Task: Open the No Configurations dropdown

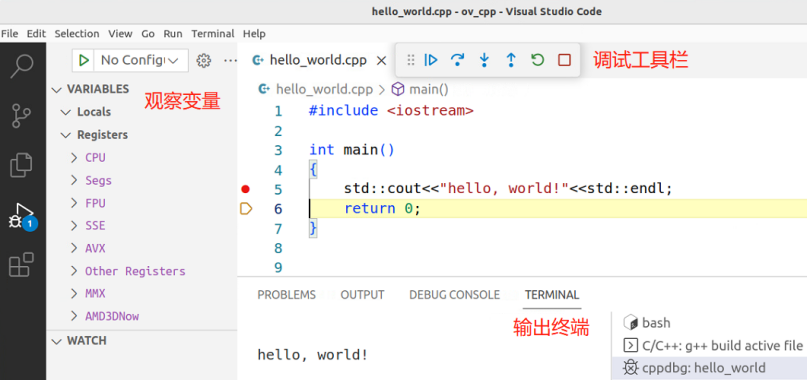Action: [x=140, y=60]
